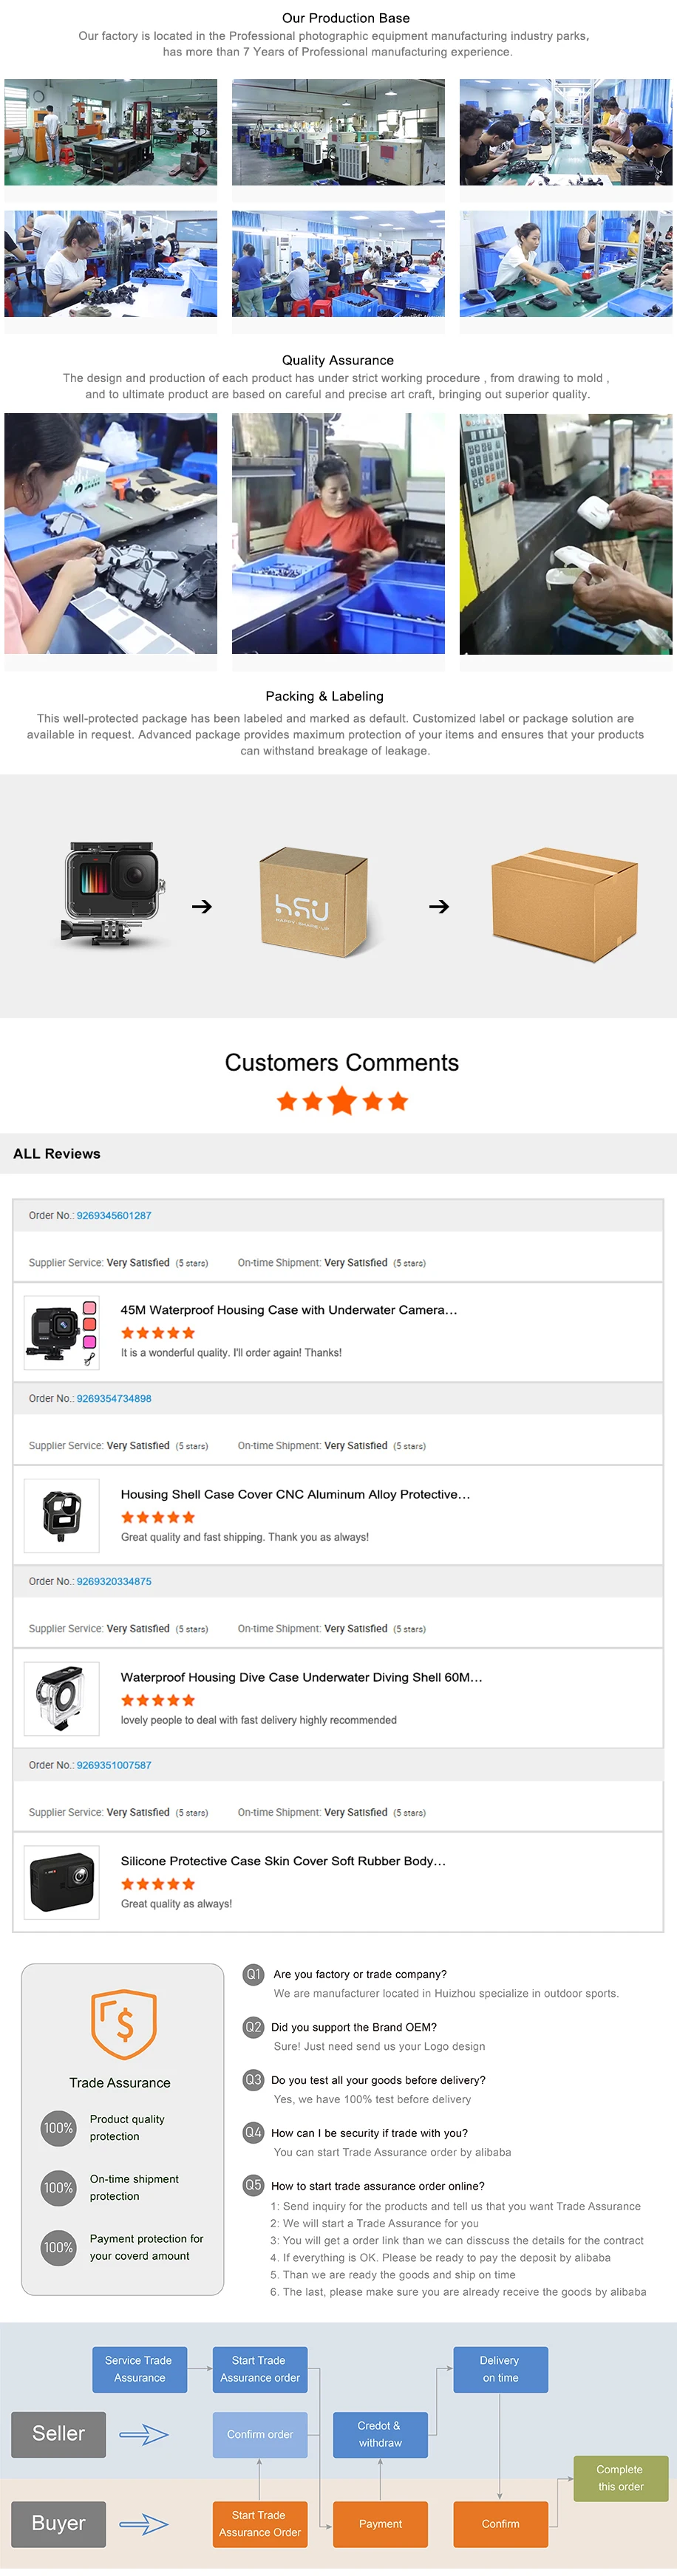Click the large center star rating icon
The height and width of the screenshot is (2576, 677).
(342, 1101)
